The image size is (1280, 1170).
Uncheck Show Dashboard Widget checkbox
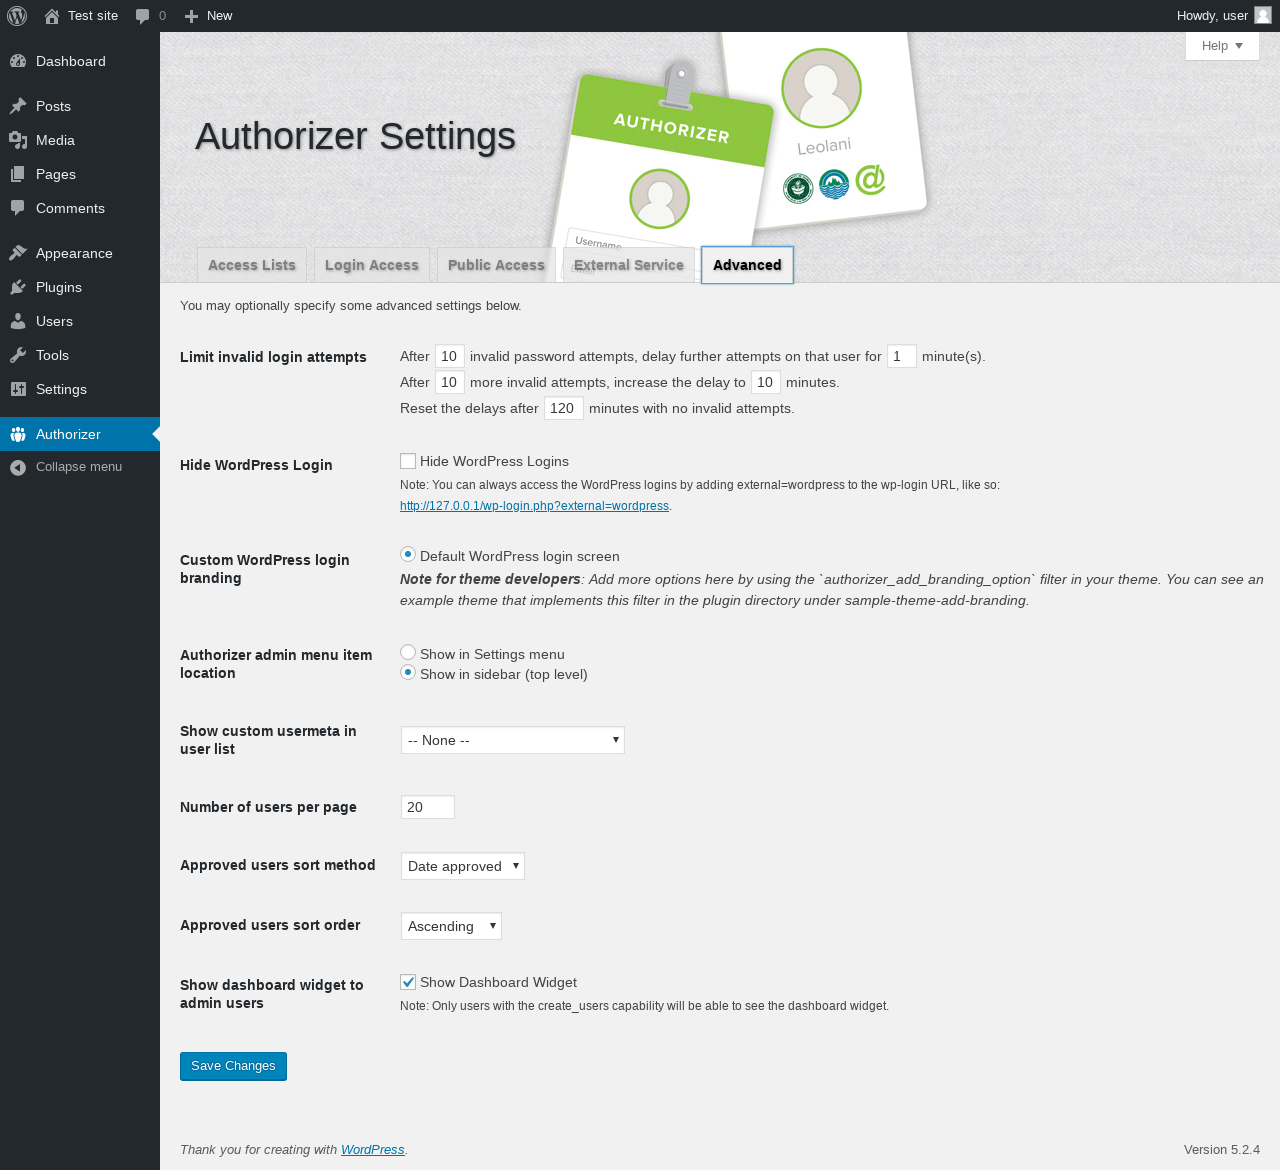[408, 982]
